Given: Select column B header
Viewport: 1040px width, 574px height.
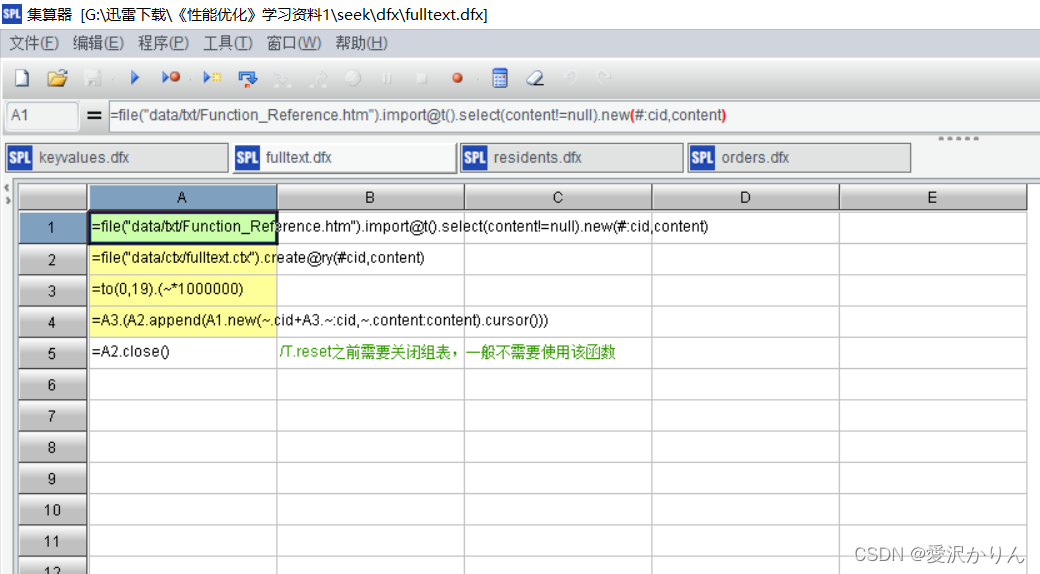Looking at the screenshot, I should [370, 198].
